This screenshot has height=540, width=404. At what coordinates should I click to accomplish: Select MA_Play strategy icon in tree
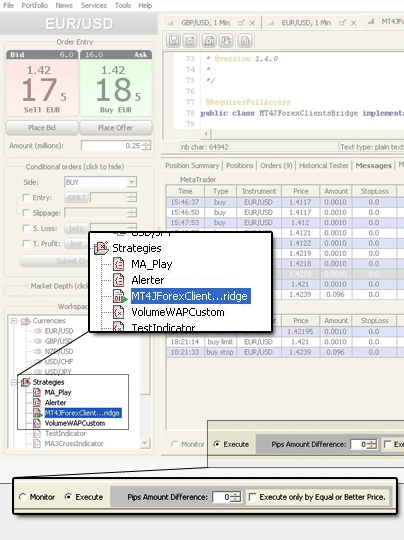[x=37, y=392]
